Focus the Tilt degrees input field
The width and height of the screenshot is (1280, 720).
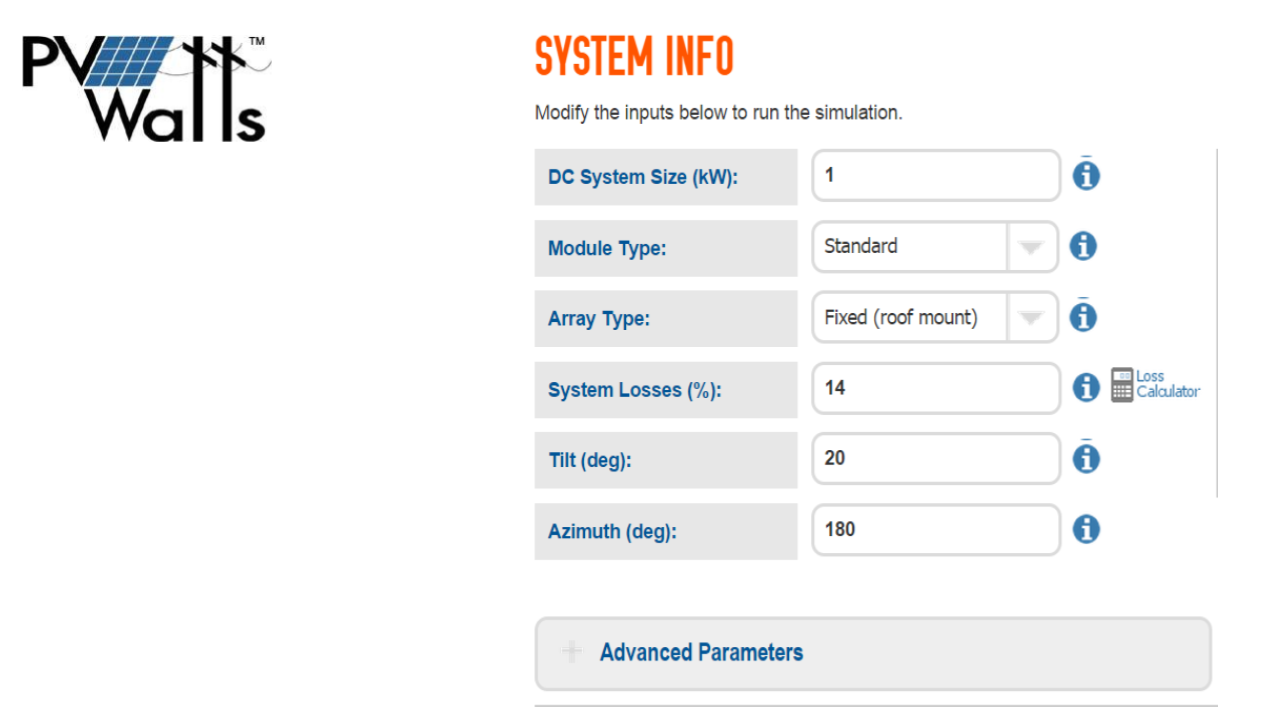[935, 459]
